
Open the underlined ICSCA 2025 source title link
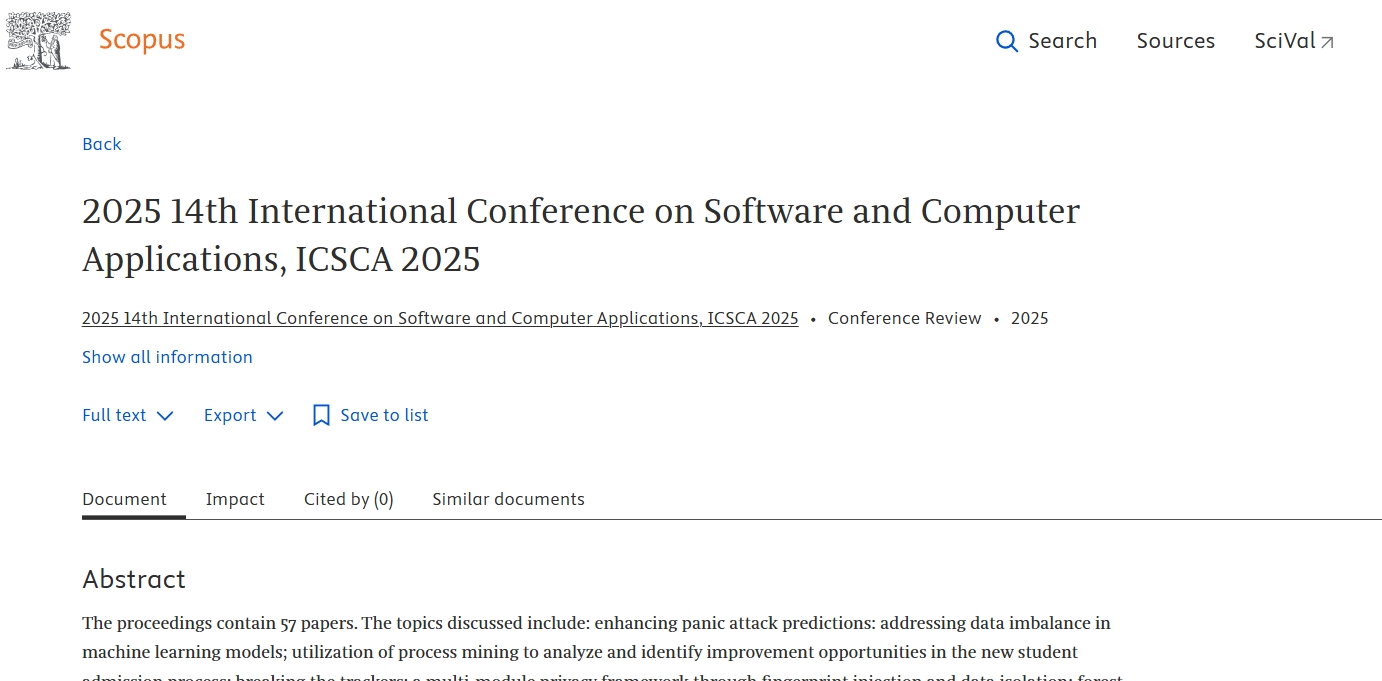(440, 318)
